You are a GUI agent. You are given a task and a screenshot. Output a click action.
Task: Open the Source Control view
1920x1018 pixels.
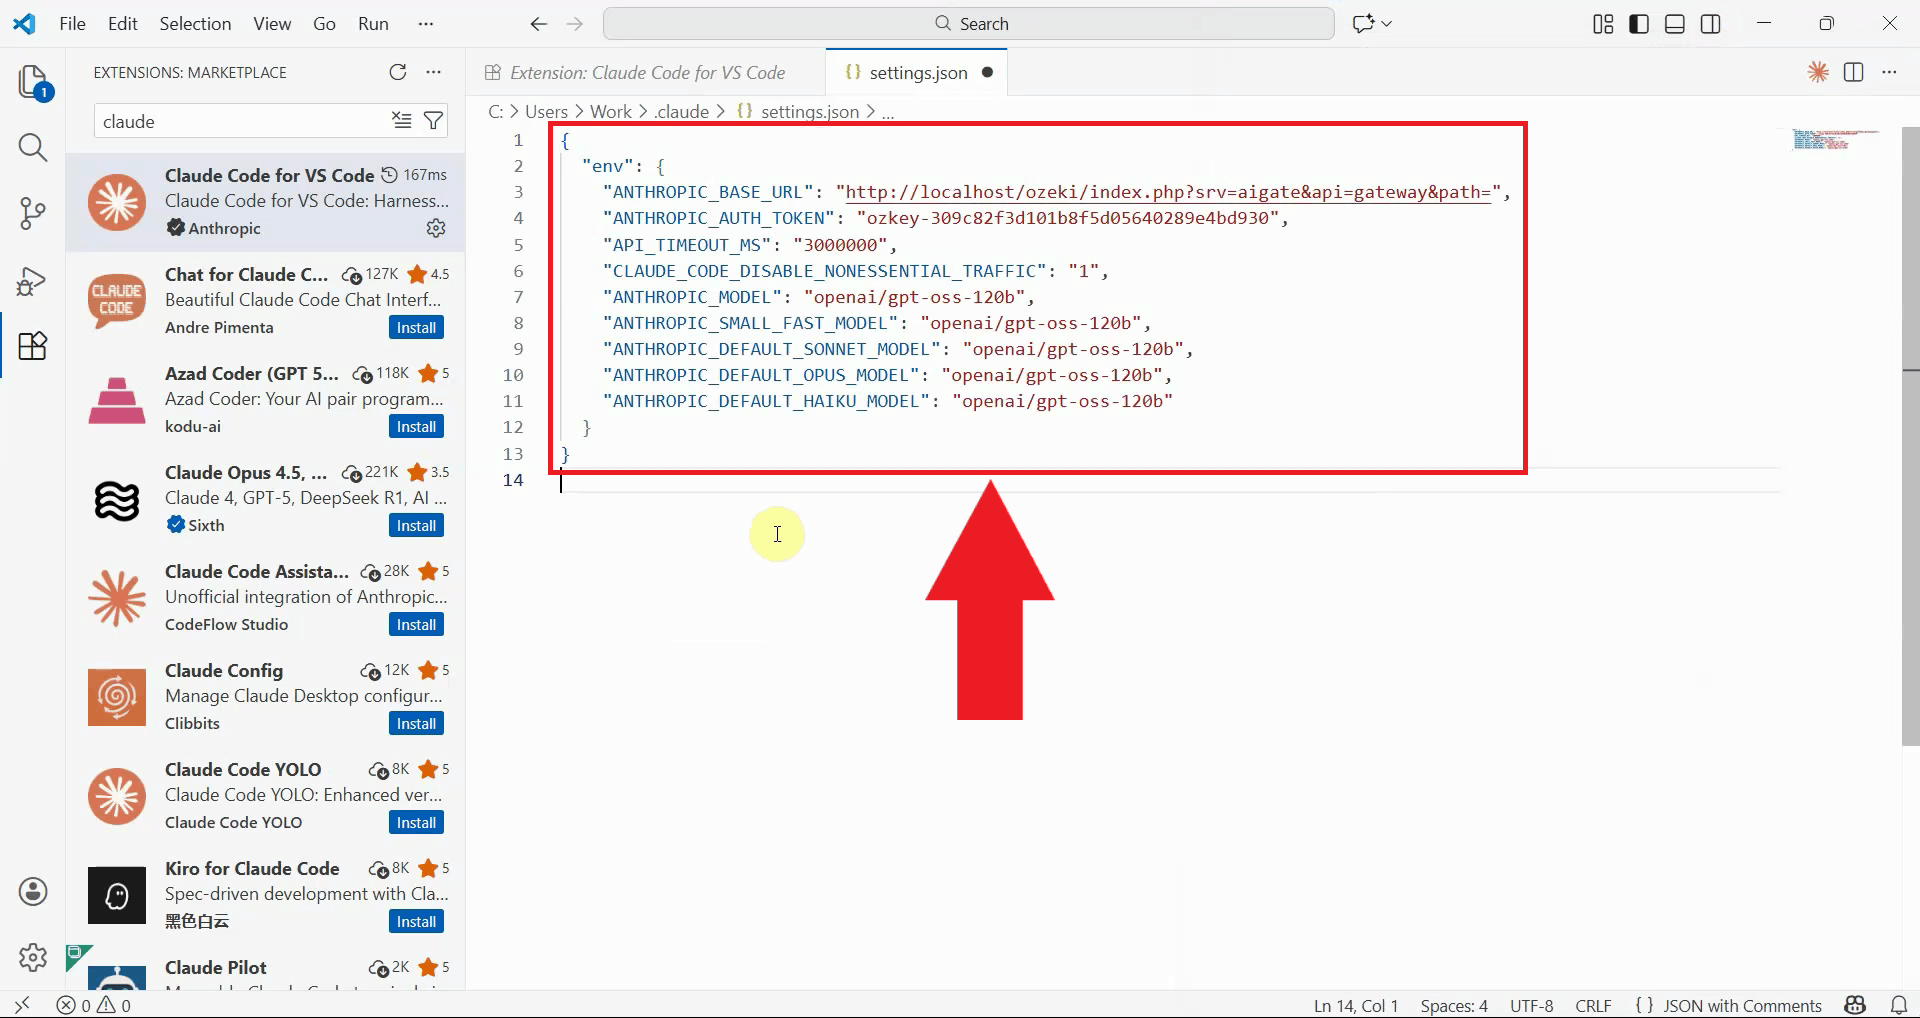pos(33,213)
